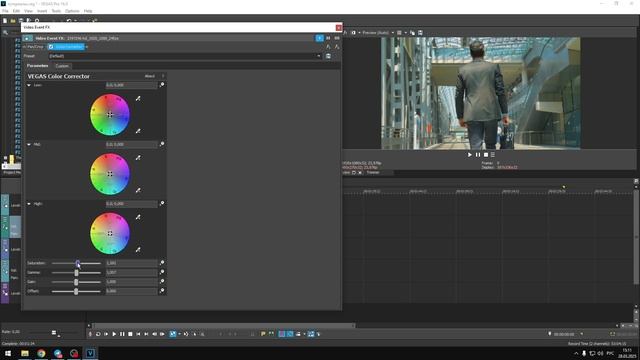
Task: Toggle animation for the Mid parameter
Action: pos(162,144)
